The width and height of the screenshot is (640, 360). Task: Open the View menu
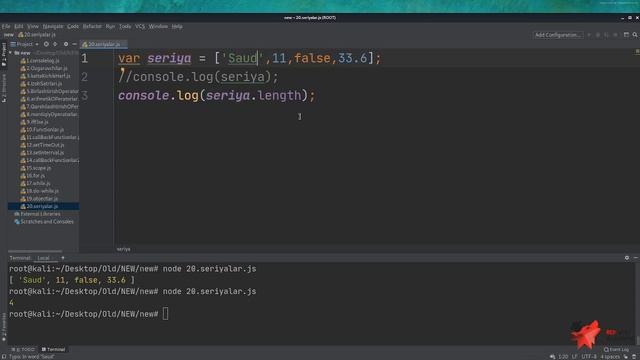tap(33, 26)
